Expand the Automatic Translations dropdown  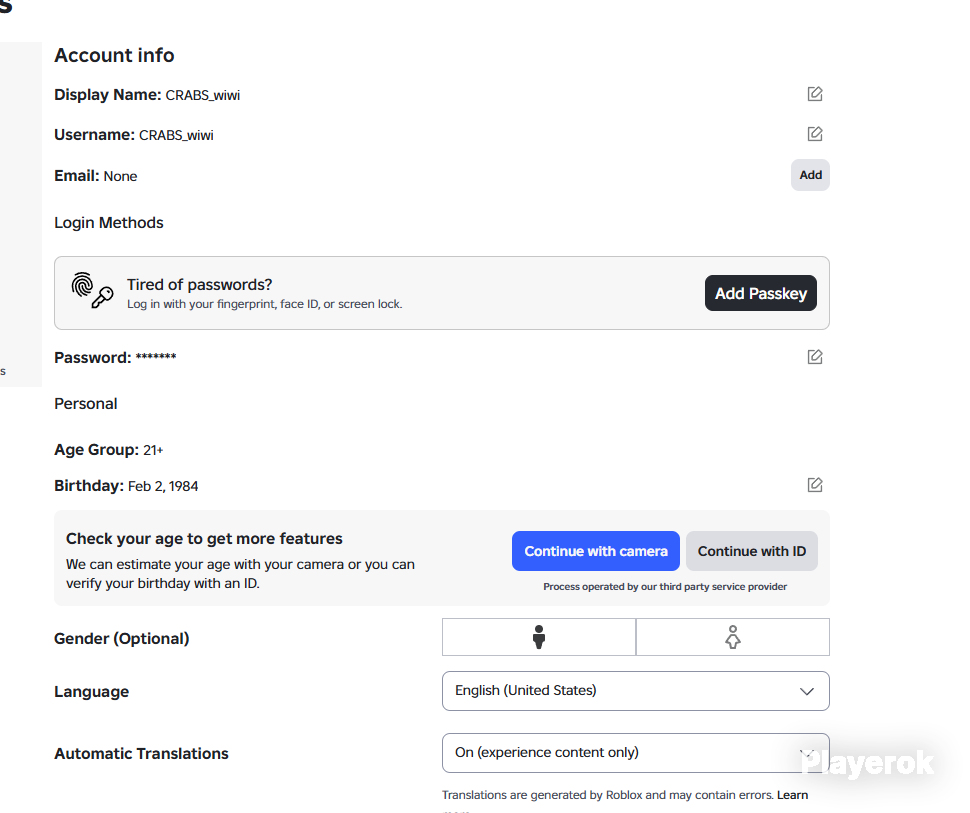635,753
